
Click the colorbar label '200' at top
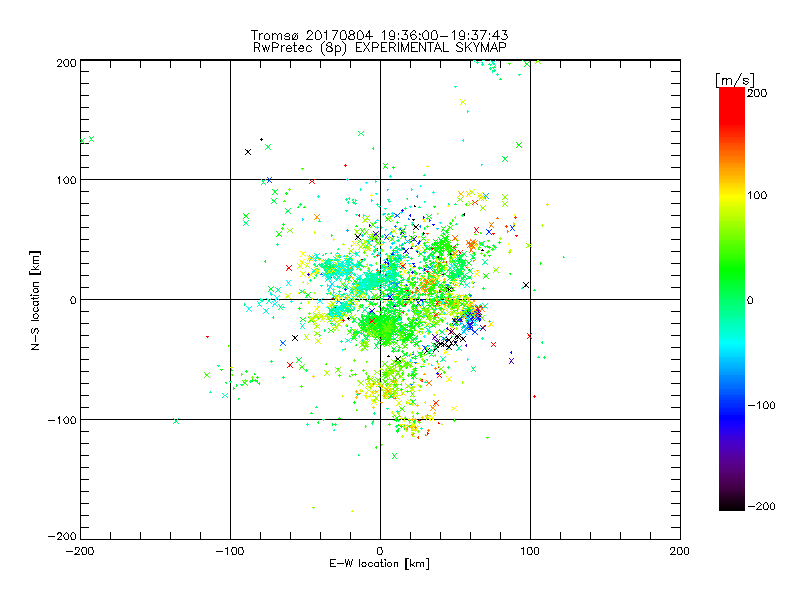(x=757, y=93)
